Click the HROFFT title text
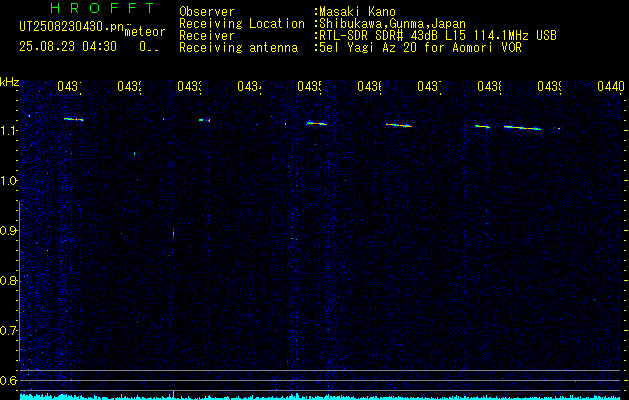Screen dimensions: 629x400 (103, 8)
